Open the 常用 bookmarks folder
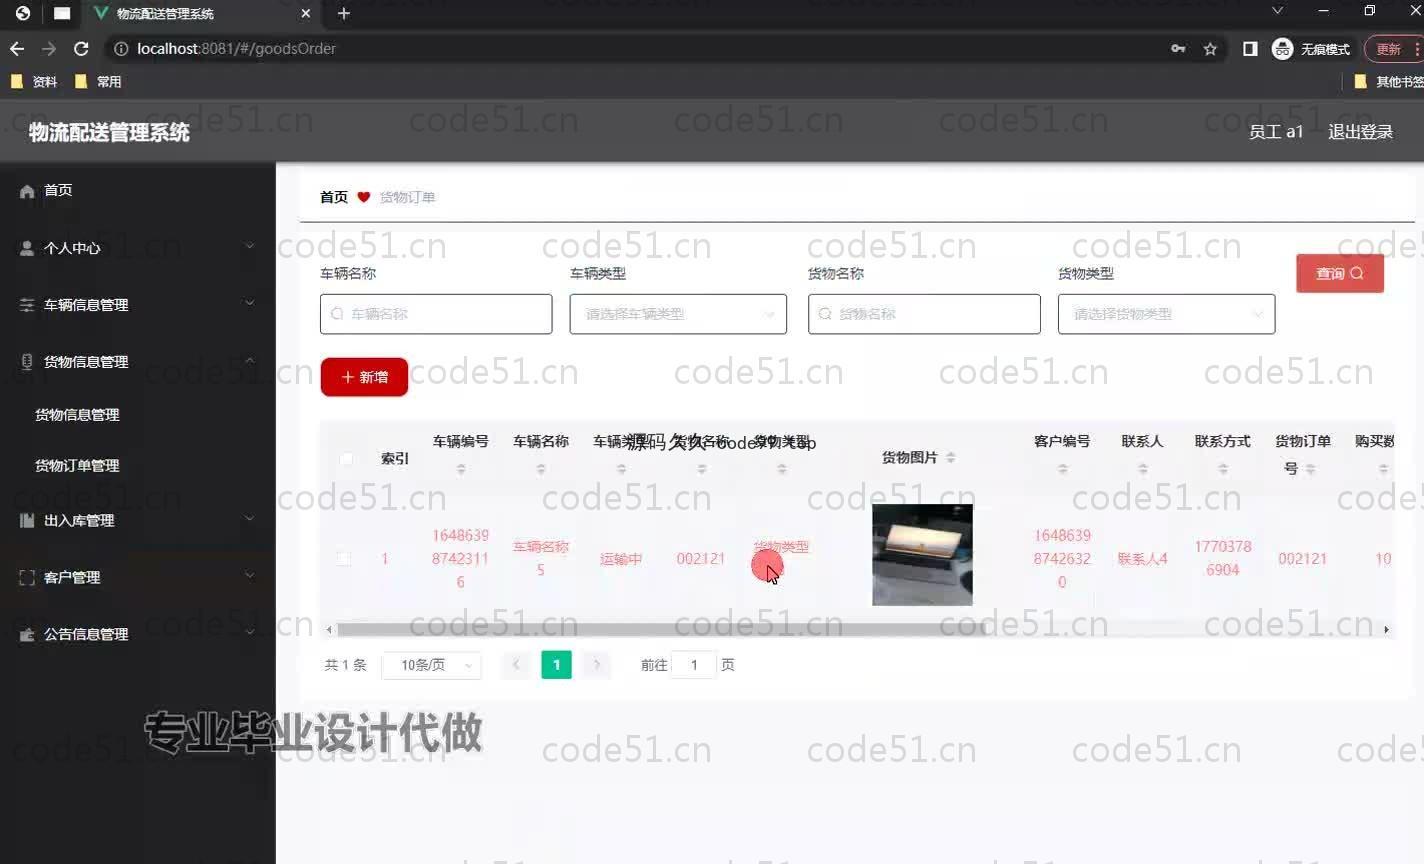Screen dimensions: 1424x864 pyautogui.click(x=98, y=82)
